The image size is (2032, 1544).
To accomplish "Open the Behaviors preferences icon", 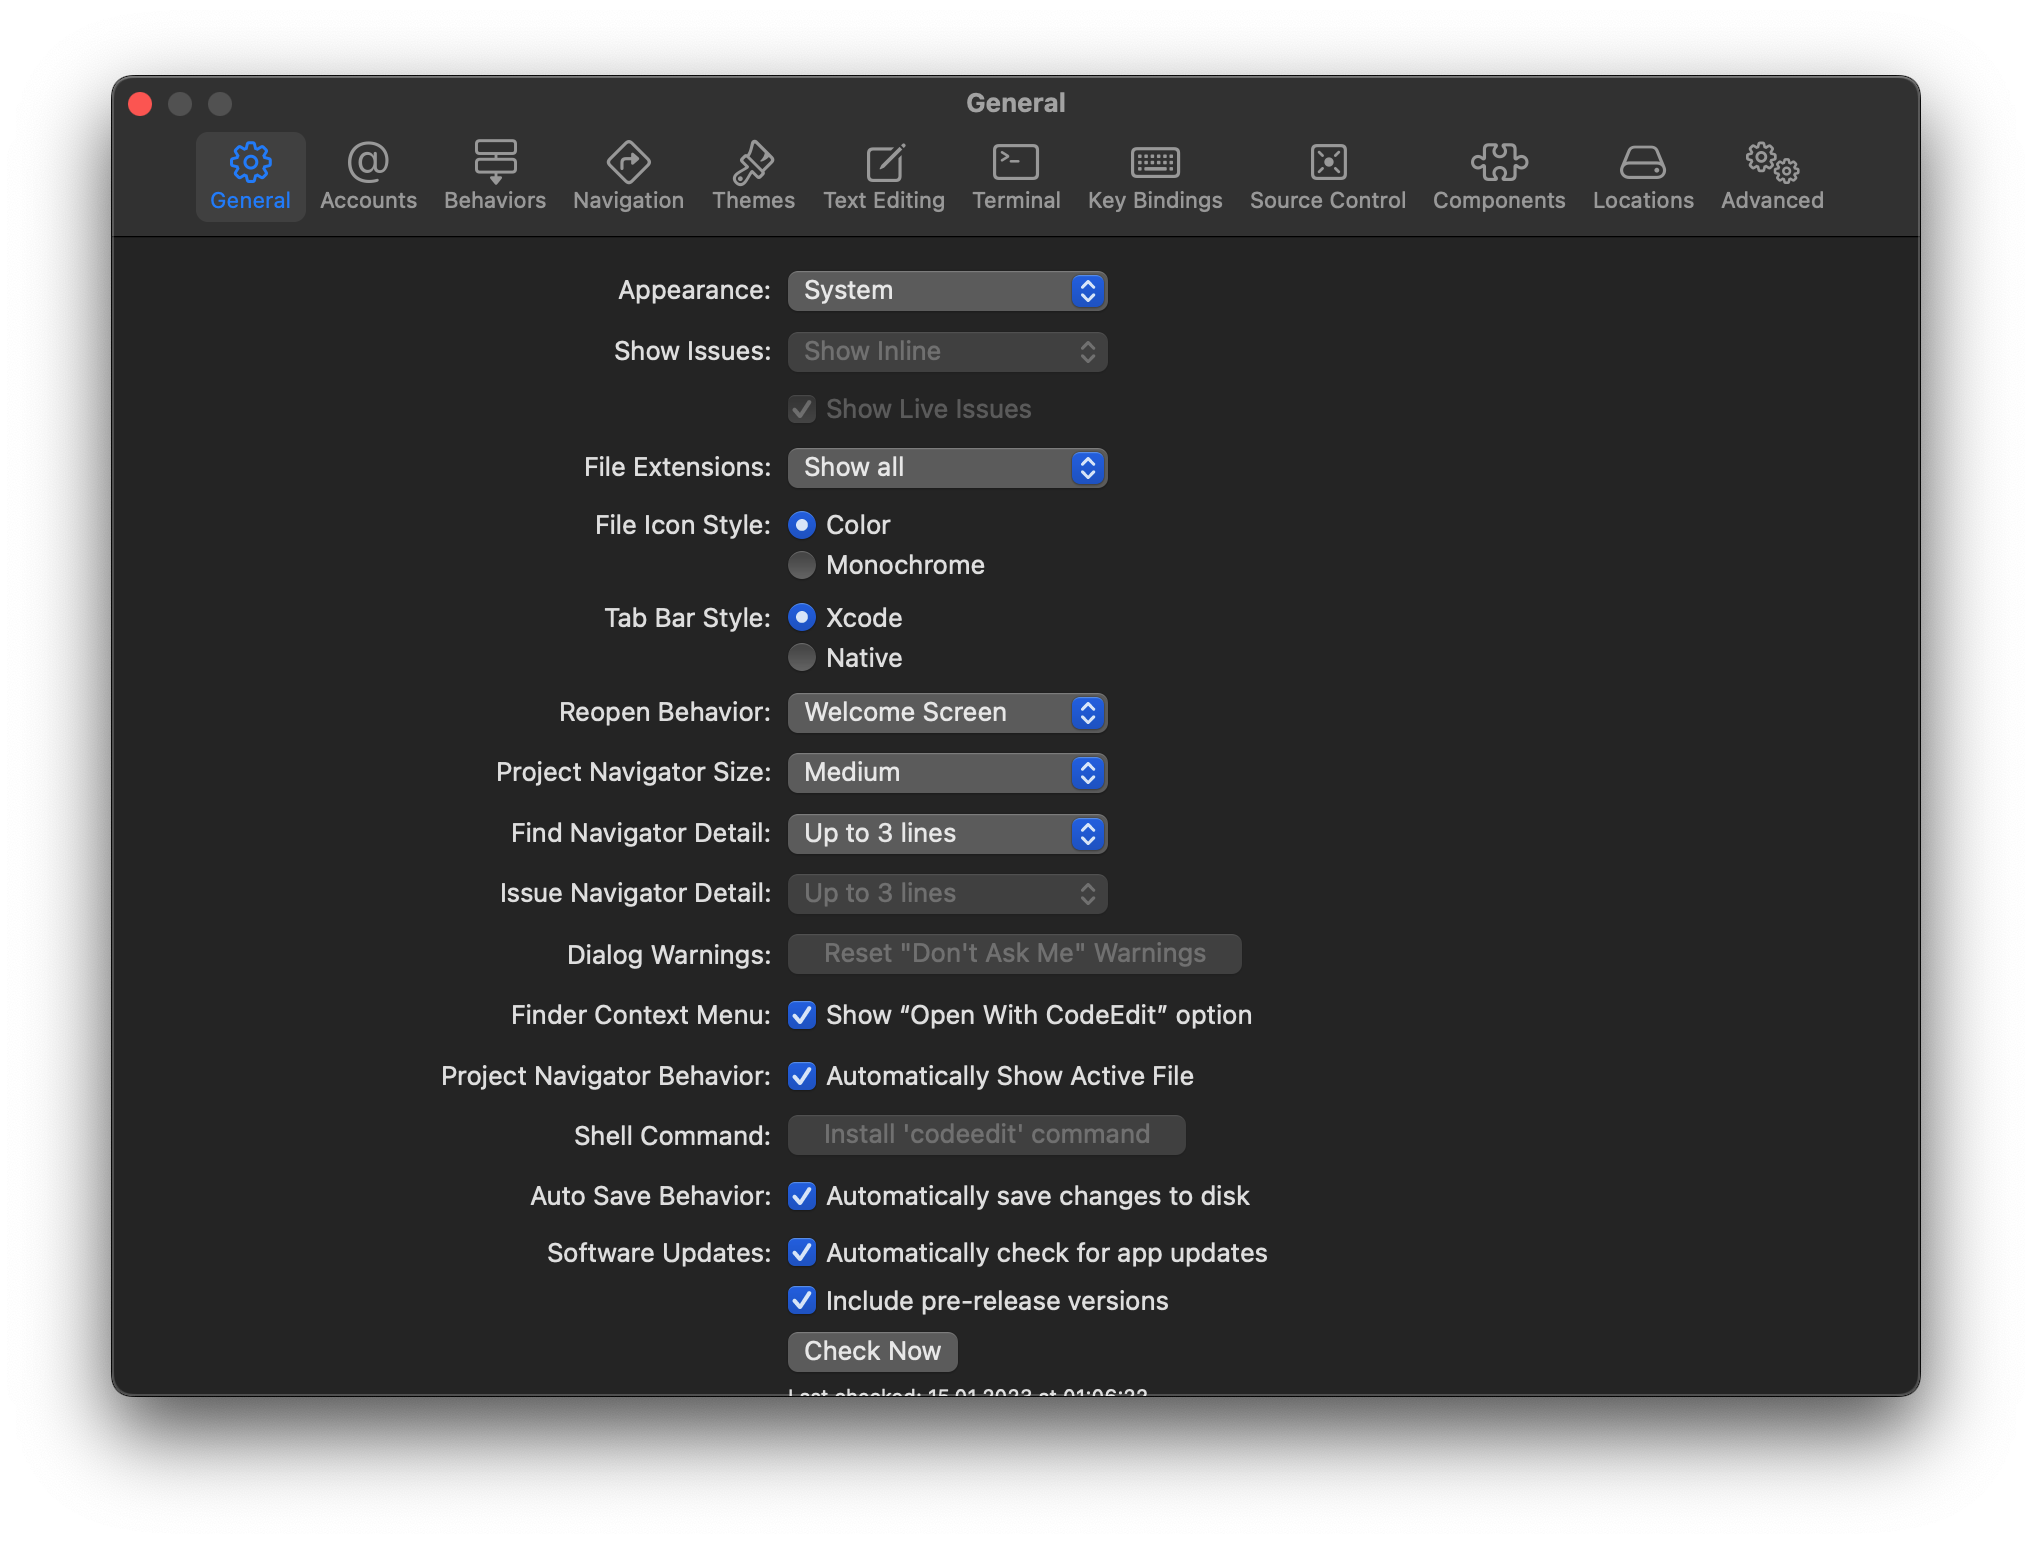I will pos(495,162).
